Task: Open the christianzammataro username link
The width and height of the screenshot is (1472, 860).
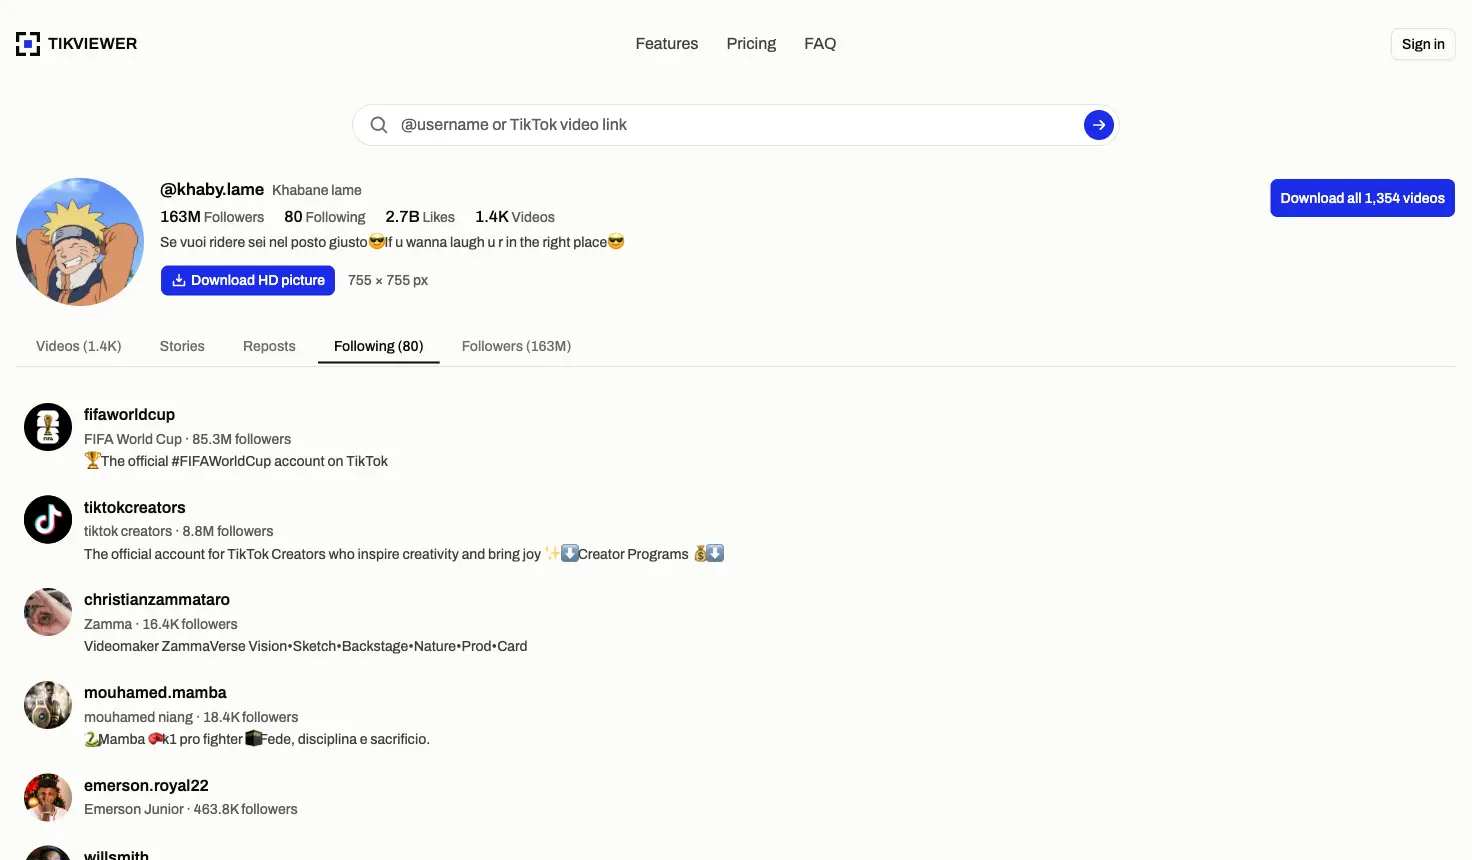Action: click(x=157, y=599)
